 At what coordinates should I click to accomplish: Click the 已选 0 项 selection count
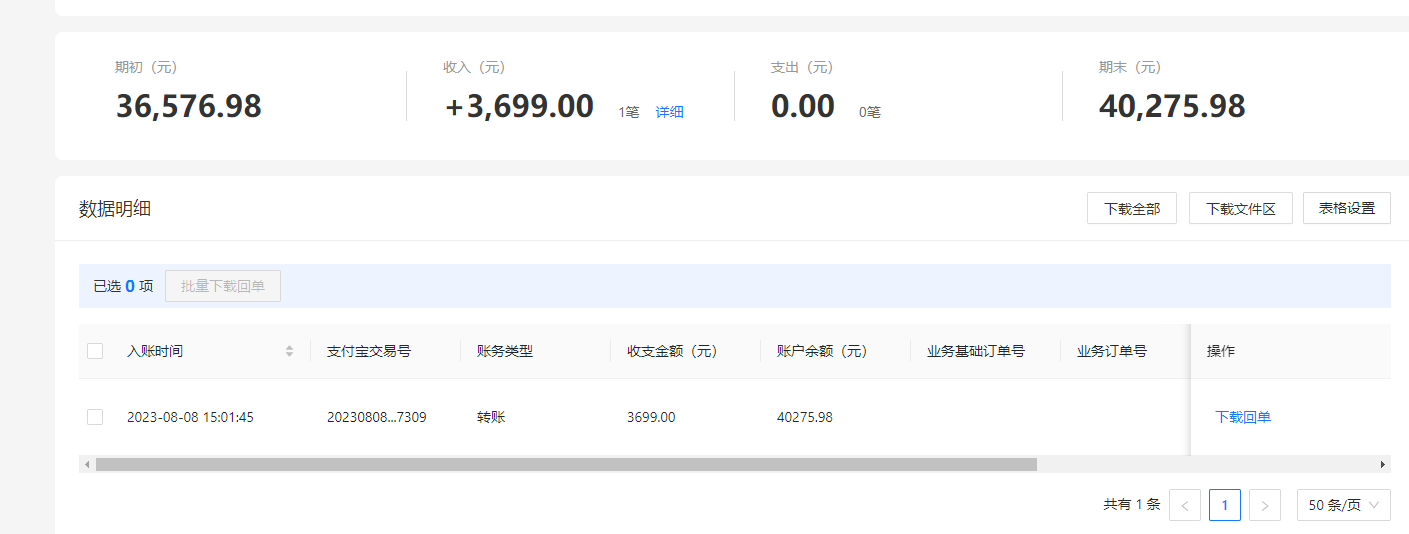pos(123,286)
